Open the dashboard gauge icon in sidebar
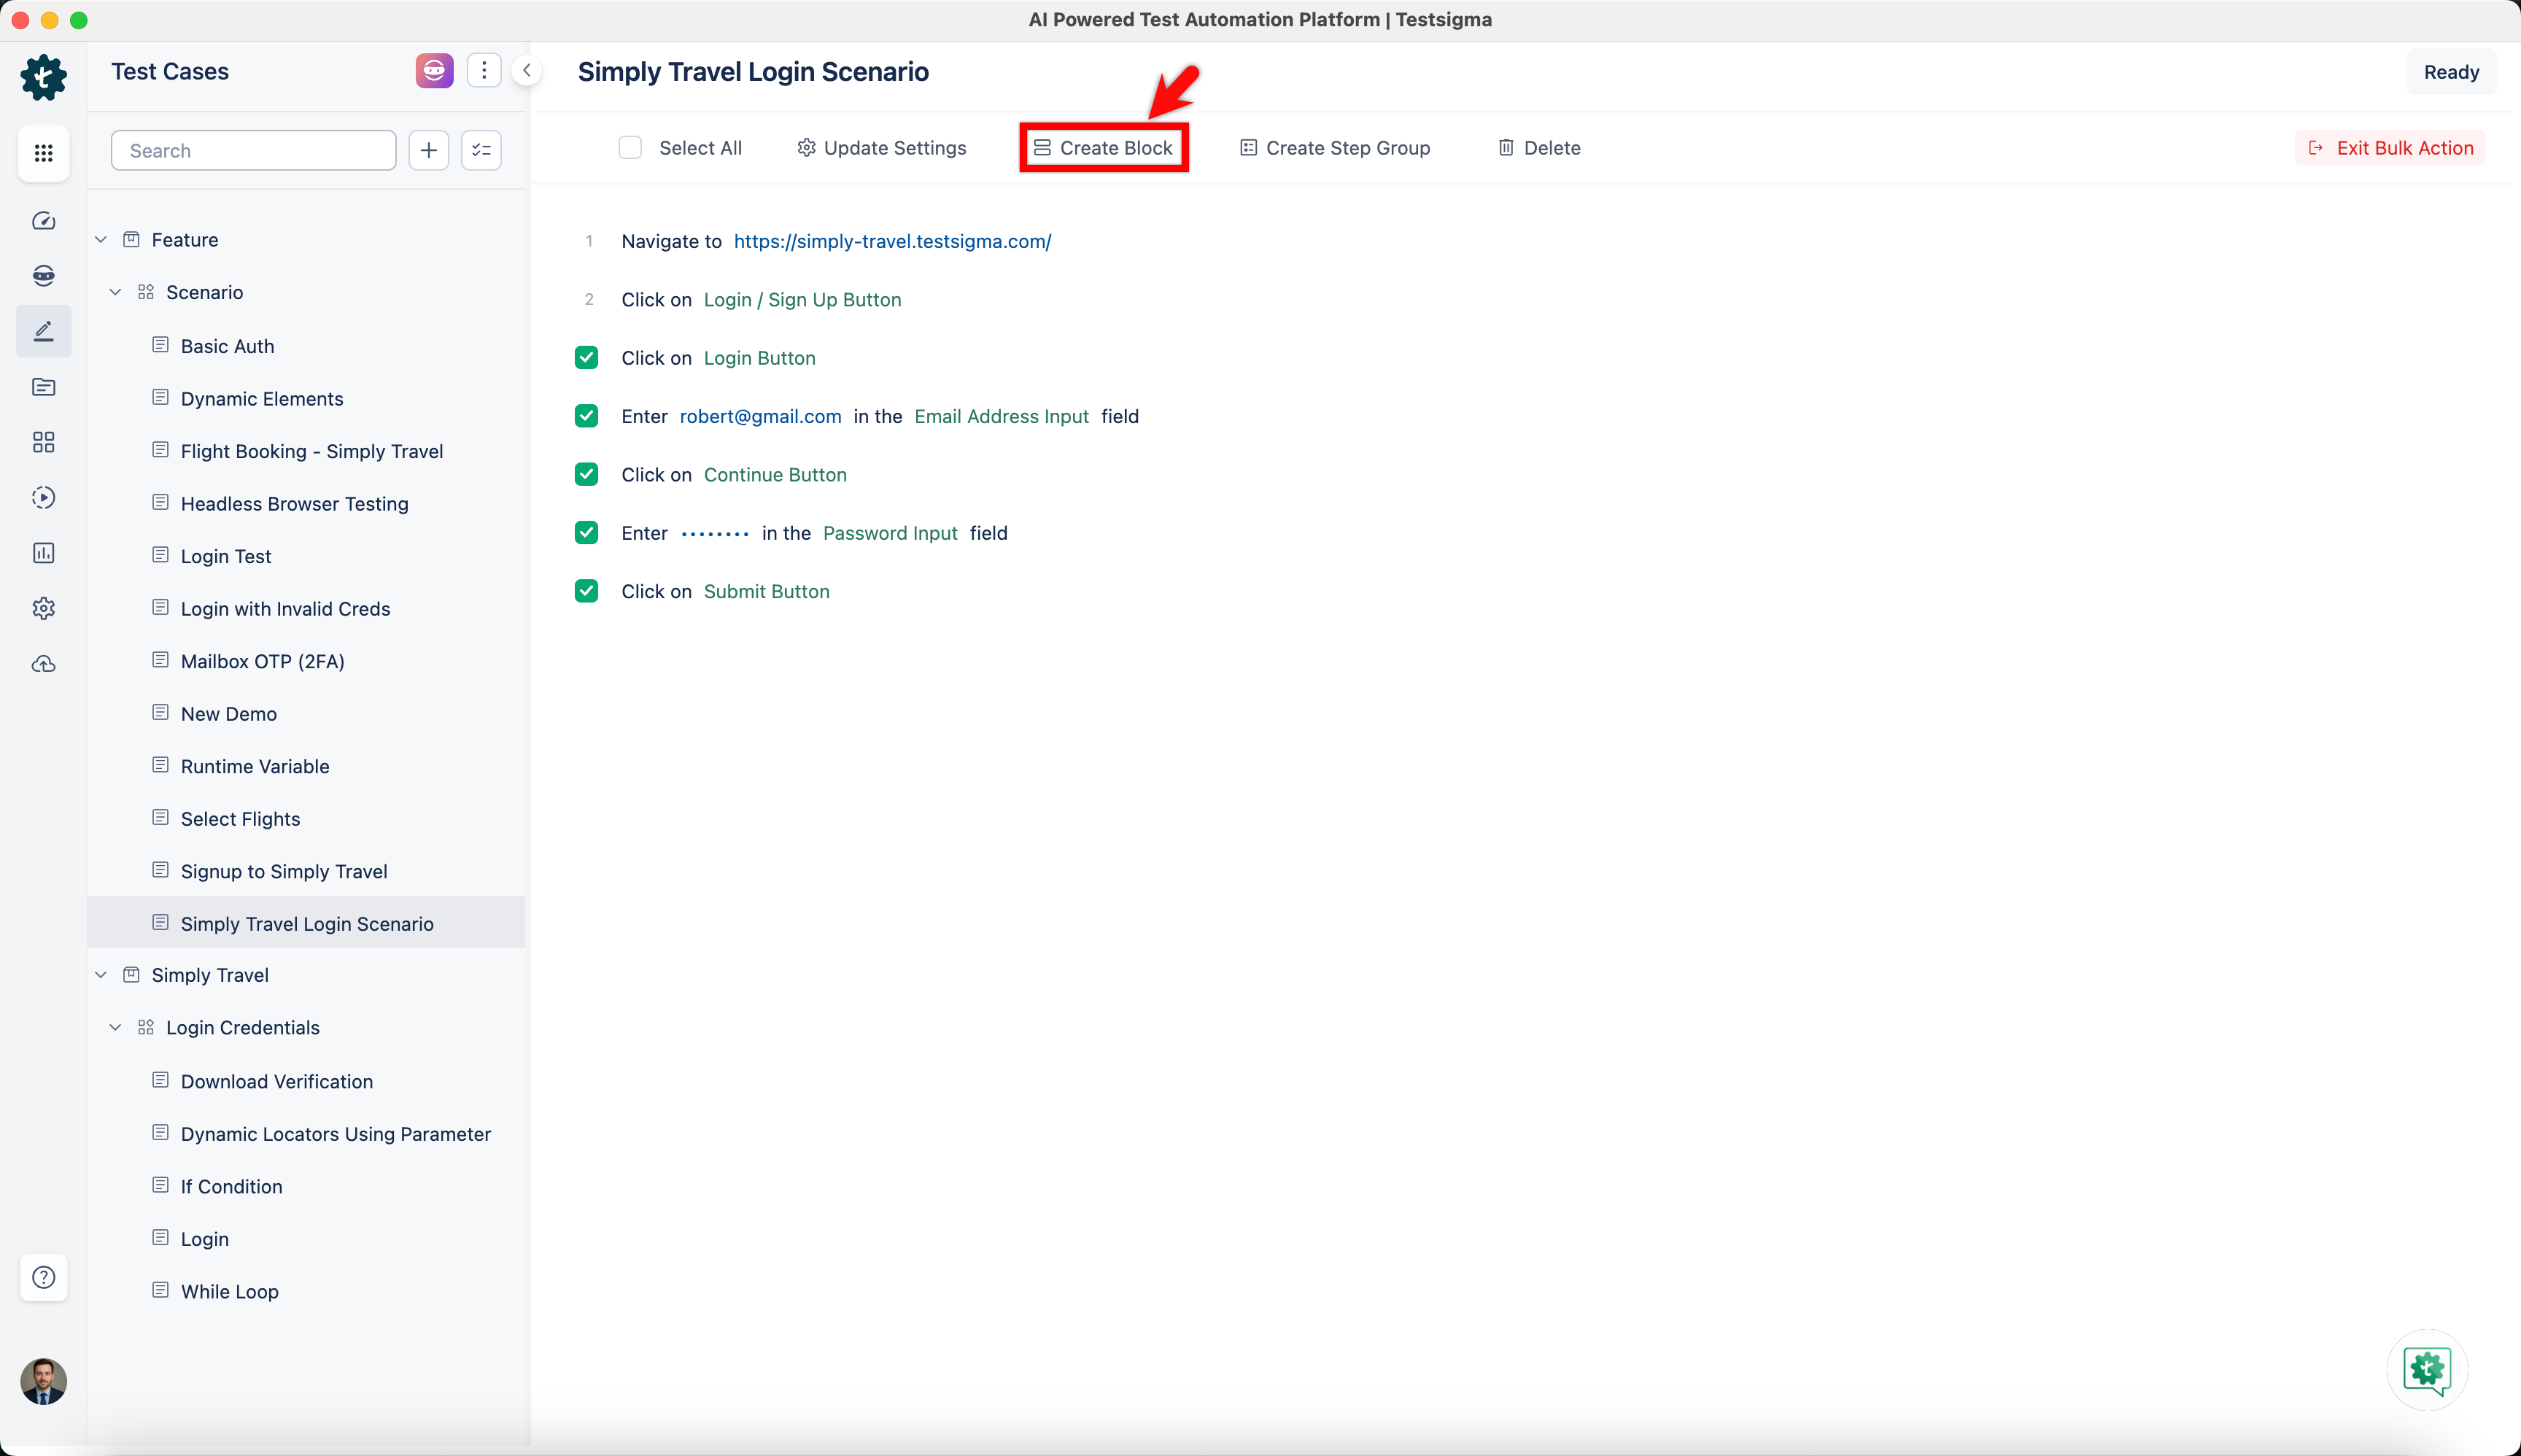 tap(43, 221)
